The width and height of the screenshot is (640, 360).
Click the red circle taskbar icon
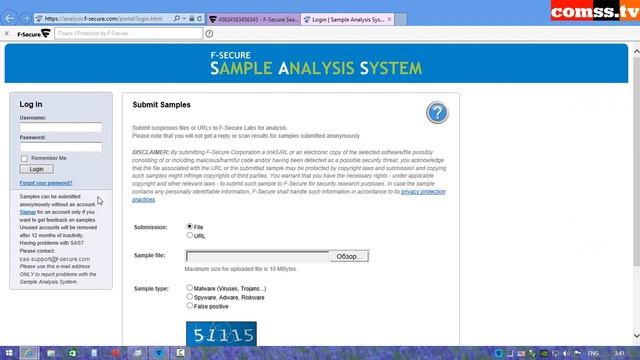point(116,353)
